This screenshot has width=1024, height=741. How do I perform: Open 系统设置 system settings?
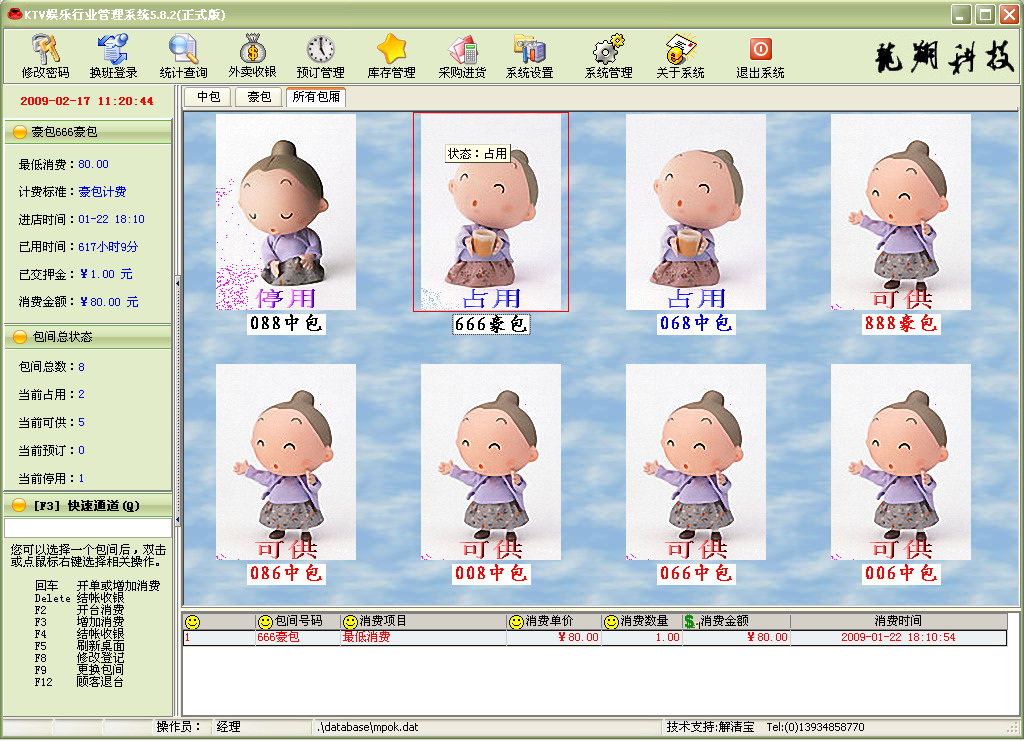(529, 56)
